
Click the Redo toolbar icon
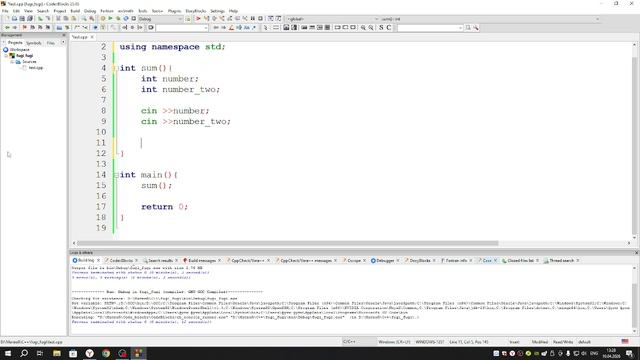point(48,19)
